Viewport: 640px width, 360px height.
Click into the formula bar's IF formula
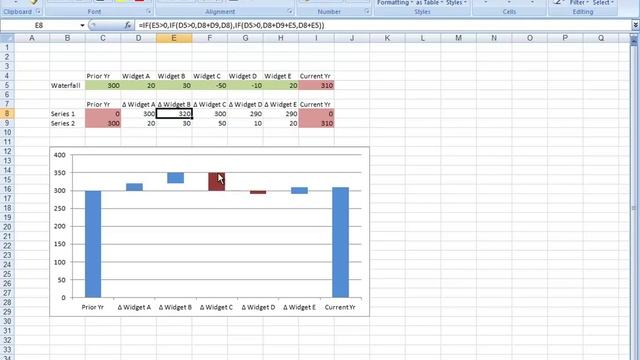coord(231,25)
